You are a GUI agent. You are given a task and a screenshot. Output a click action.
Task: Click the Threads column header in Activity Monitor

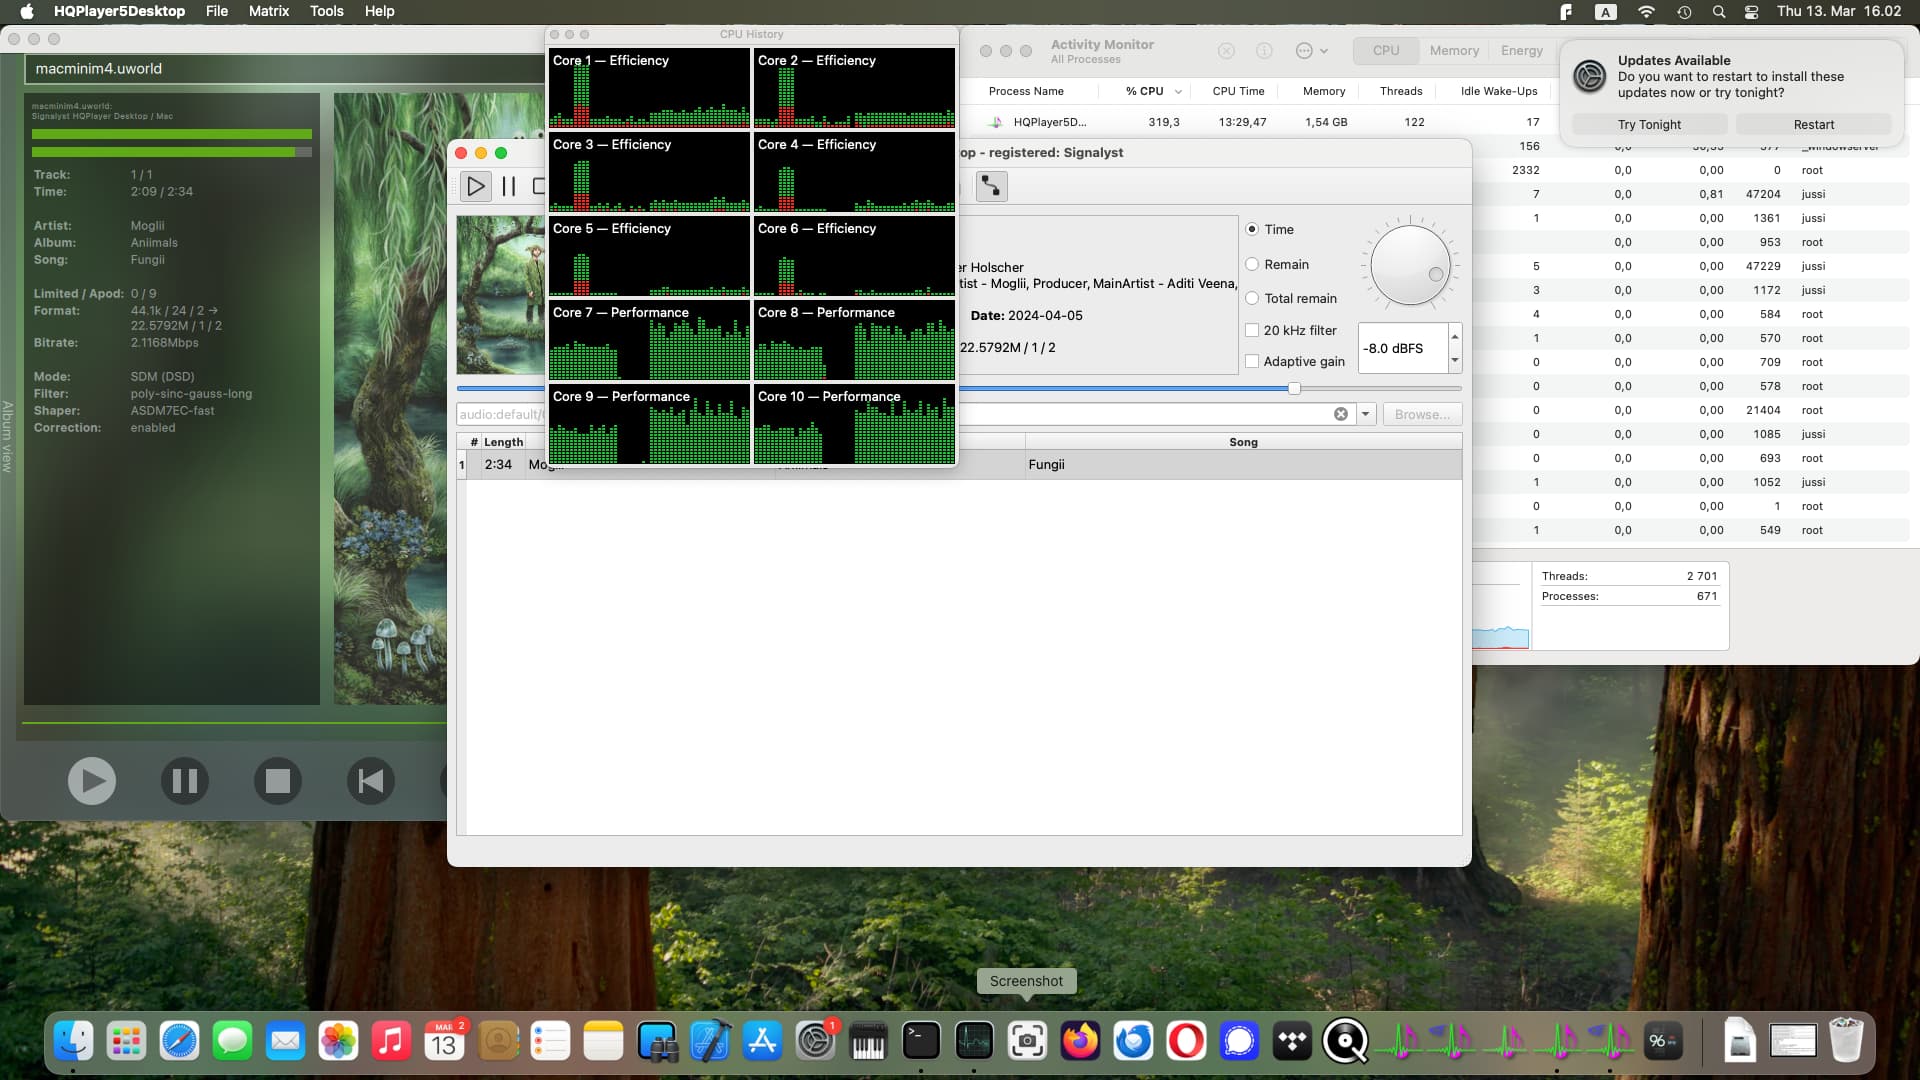pos(1400,91)
